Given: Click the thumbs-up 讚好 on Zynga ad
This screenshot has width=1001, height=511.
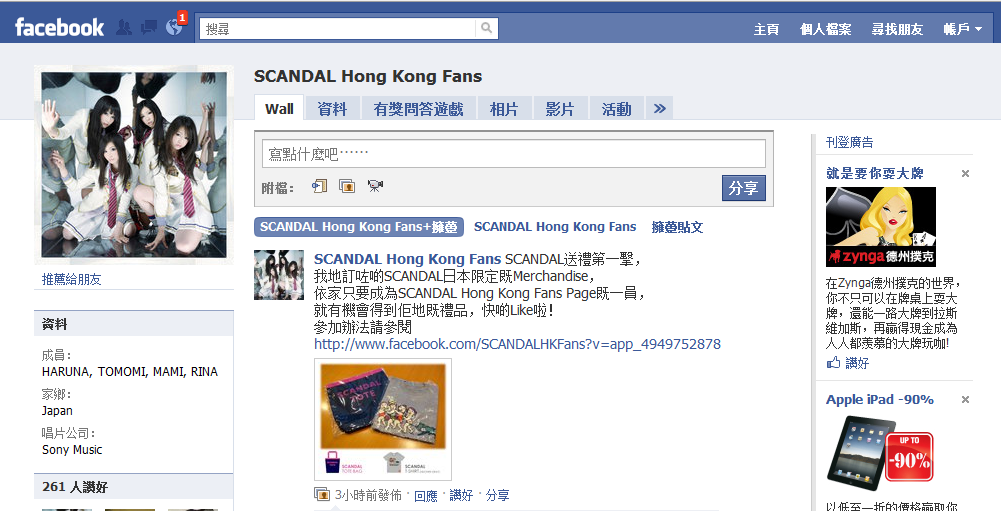Looking at the screenshot, I should click(x=848, y=363).
